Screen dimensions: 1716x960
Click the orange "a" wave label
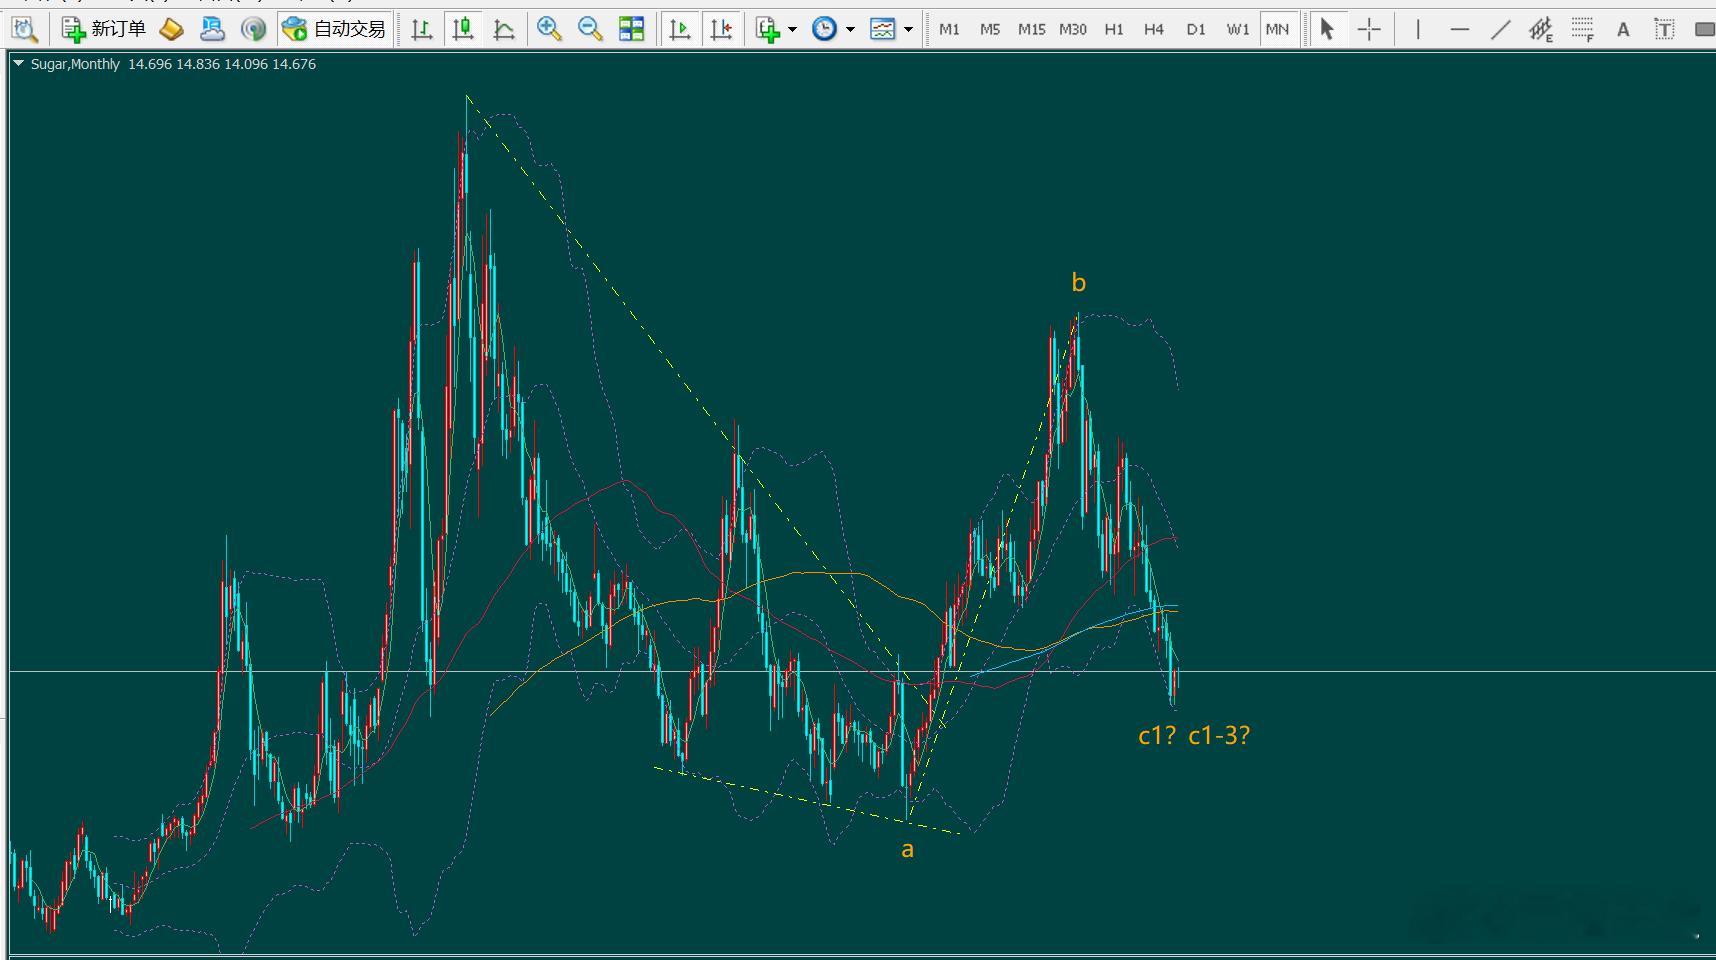pos(907,850)
